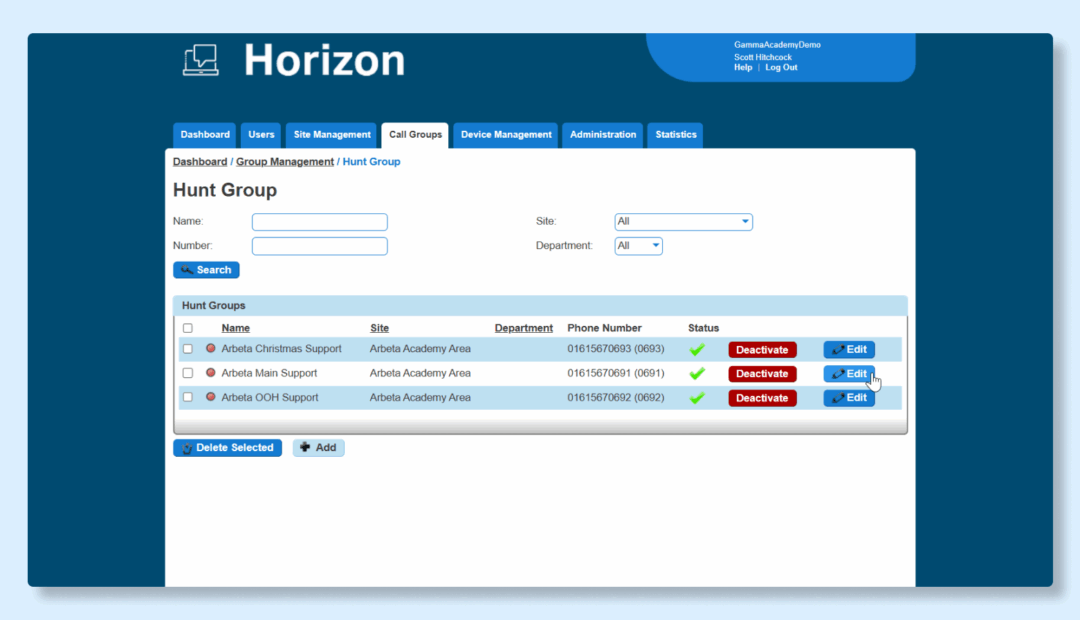1080x620 pixels.
Task: Click the Help link
Action: (x=742, y=68)
